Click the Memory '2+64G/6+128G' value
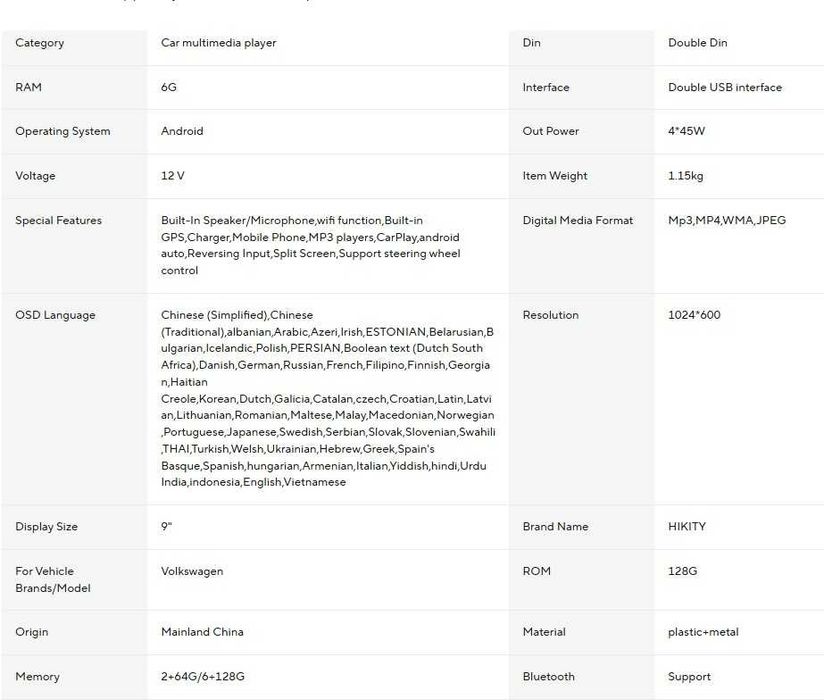 click(202, 676)
